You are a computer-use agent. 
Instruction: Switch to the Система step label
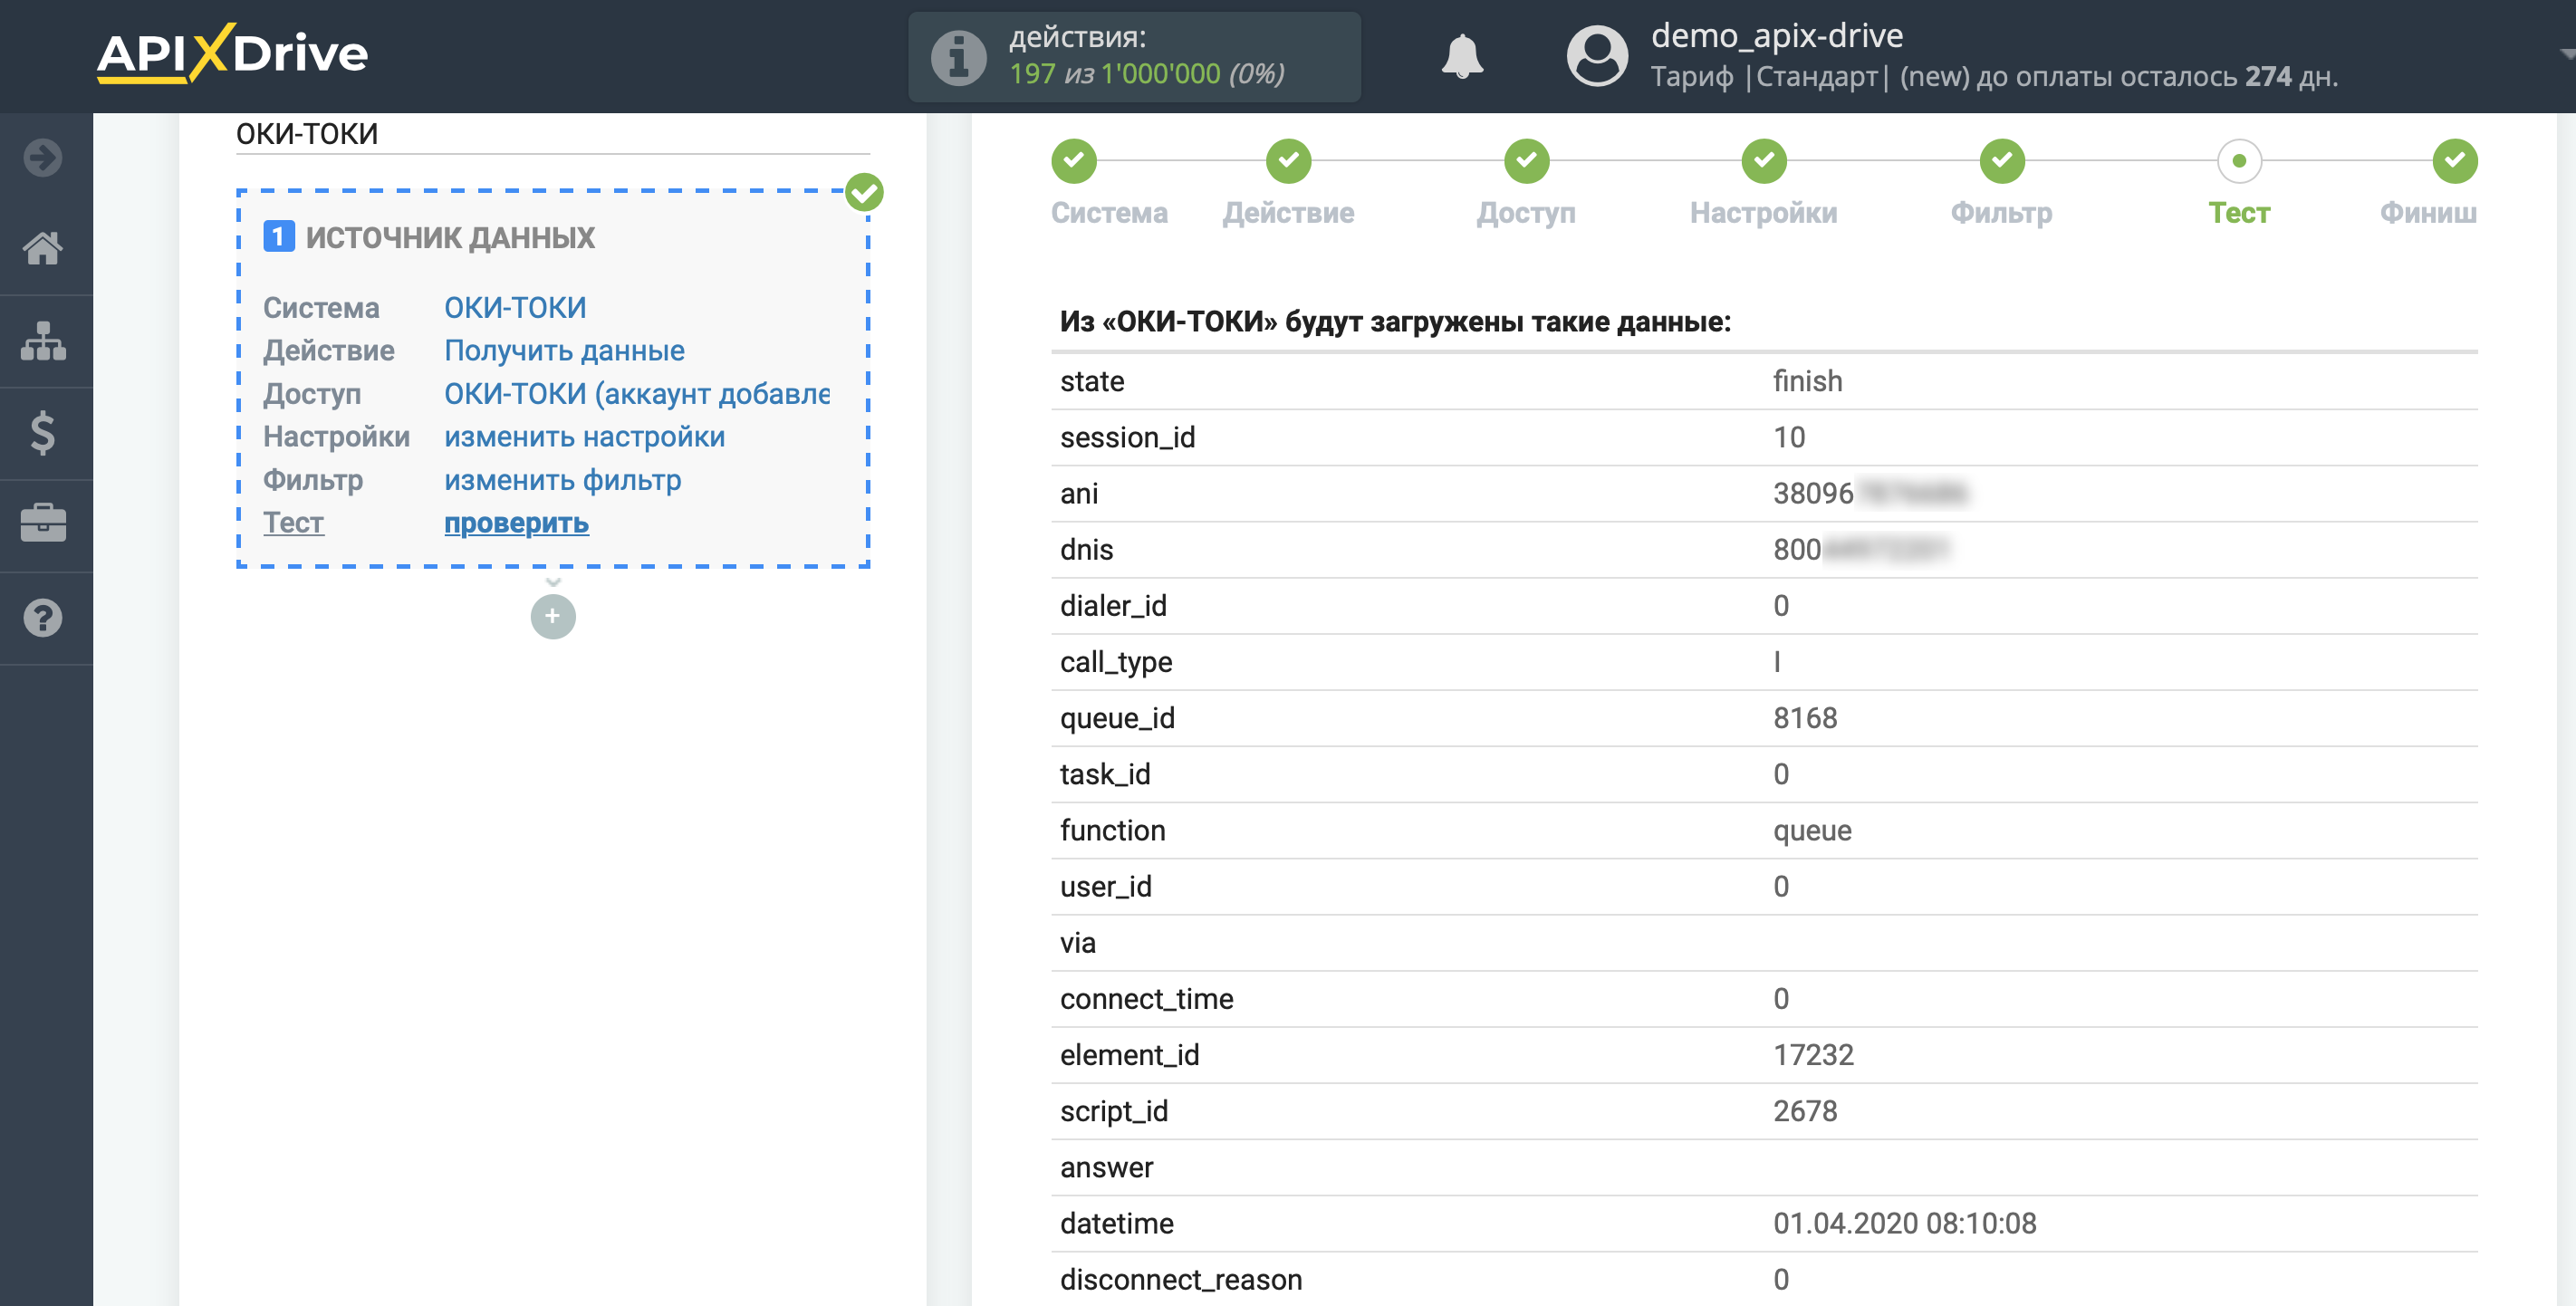coord(1109,213)
